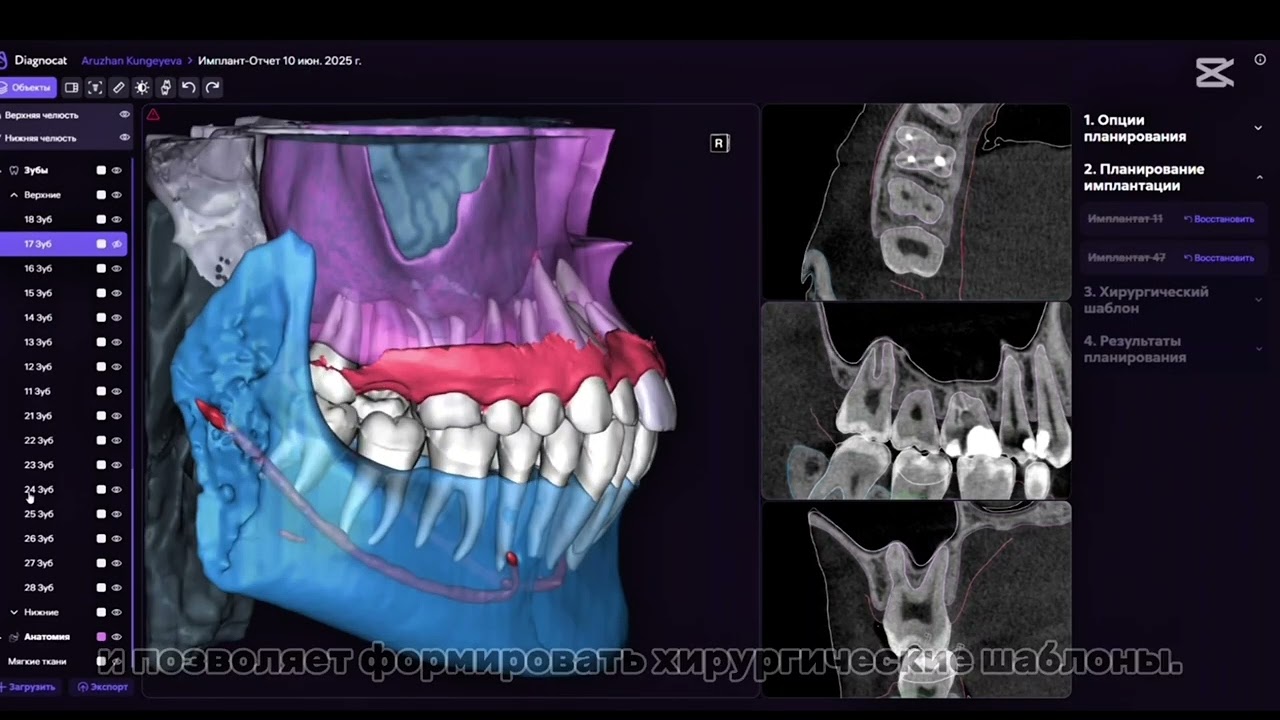Click the panoramic CT slice view
This screenshot has height=720, width=1280.
(x=916, y=401)
